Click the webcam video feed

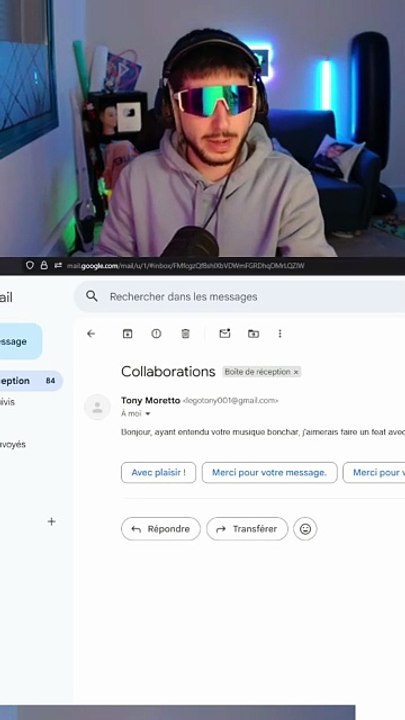tap(202, 128)
